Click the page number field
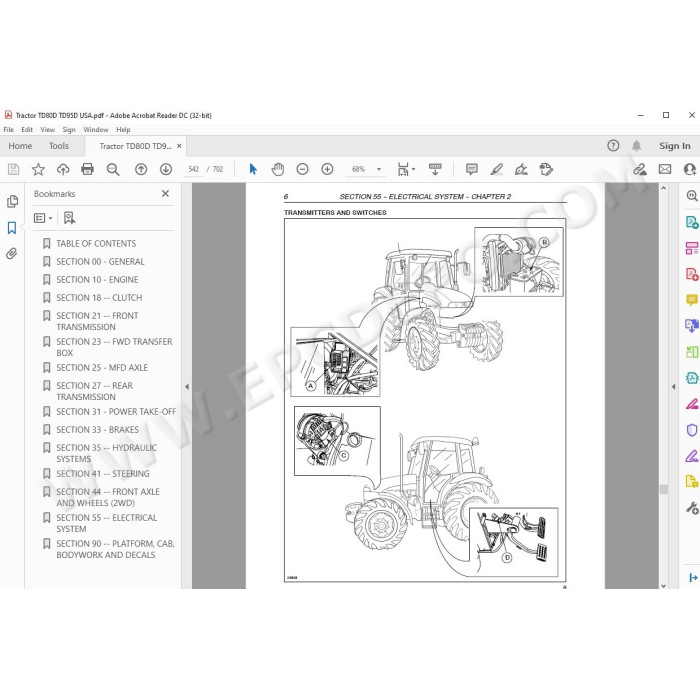 pyautogui.click(x=193, y=169)
